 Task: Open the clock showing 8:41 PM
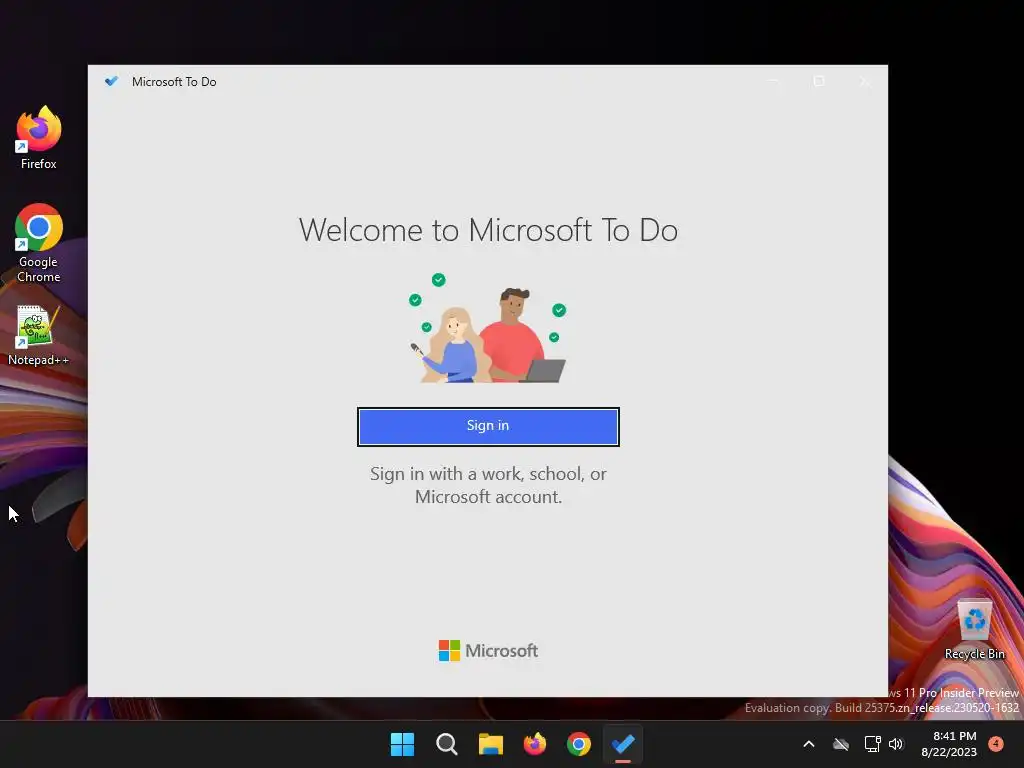point(949,744)
